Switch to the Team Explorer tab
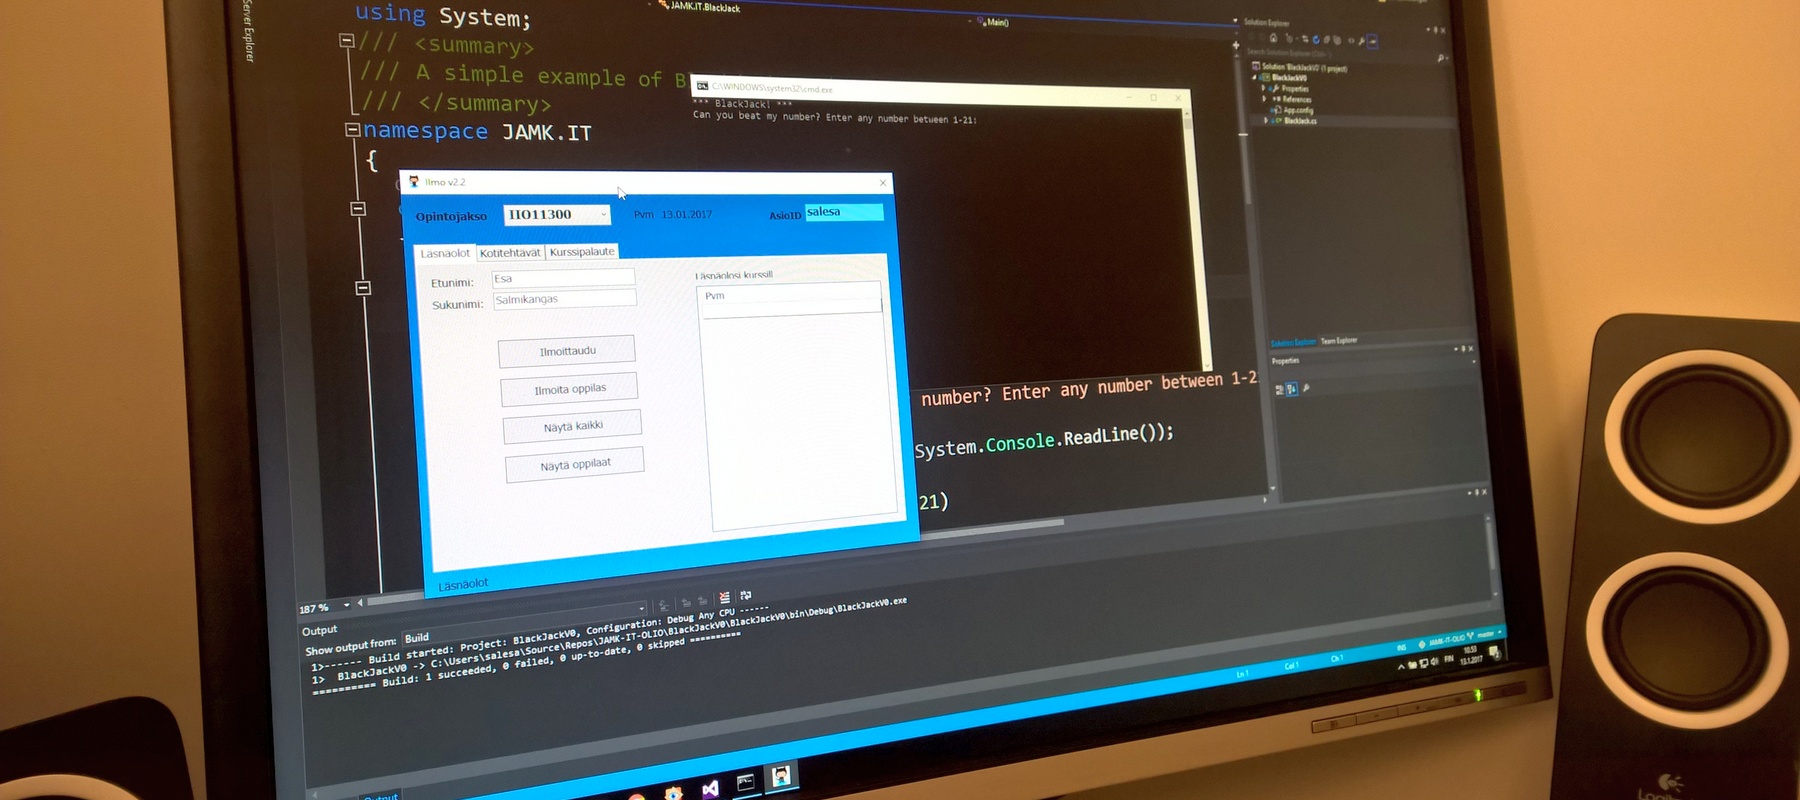Image resolution: width=1800 pixels, height=800 pixels. click(1339, 341)
